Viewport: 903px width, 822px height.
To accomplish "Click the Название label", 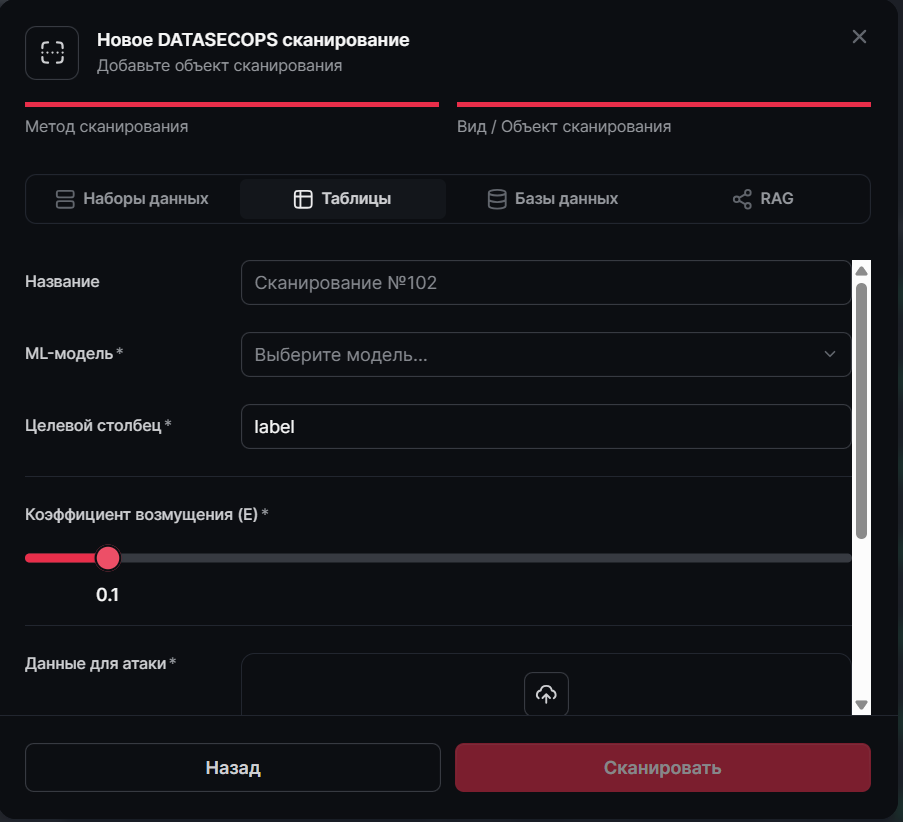I will point(62,281).
